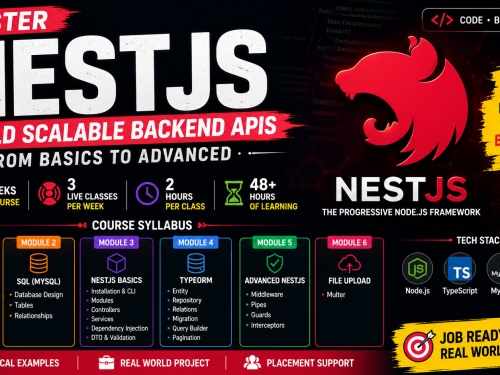
Task: Click the Controllers bullet
Action: pos(103,309)
